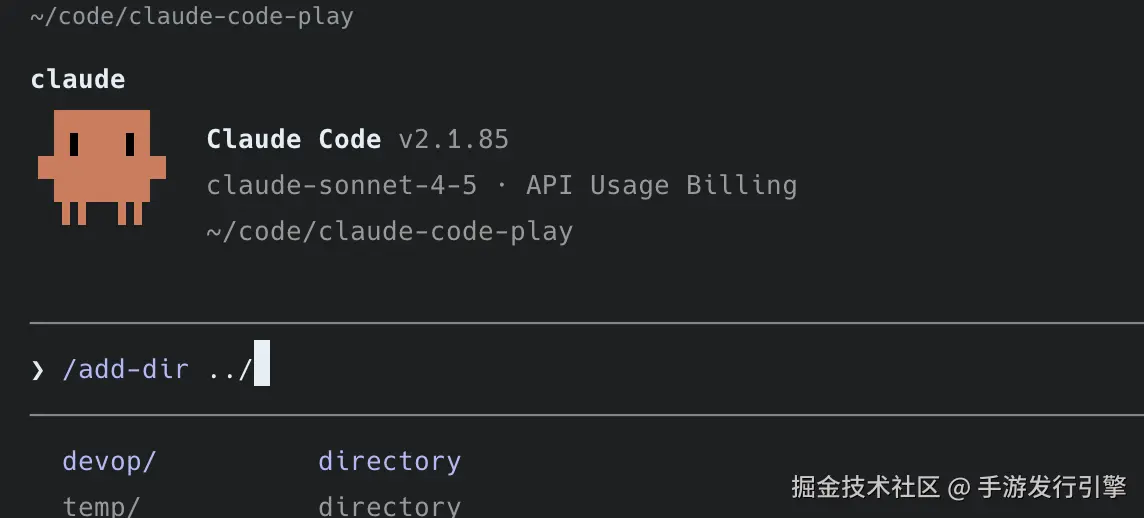Click the typed claude command line

(78, 79)
